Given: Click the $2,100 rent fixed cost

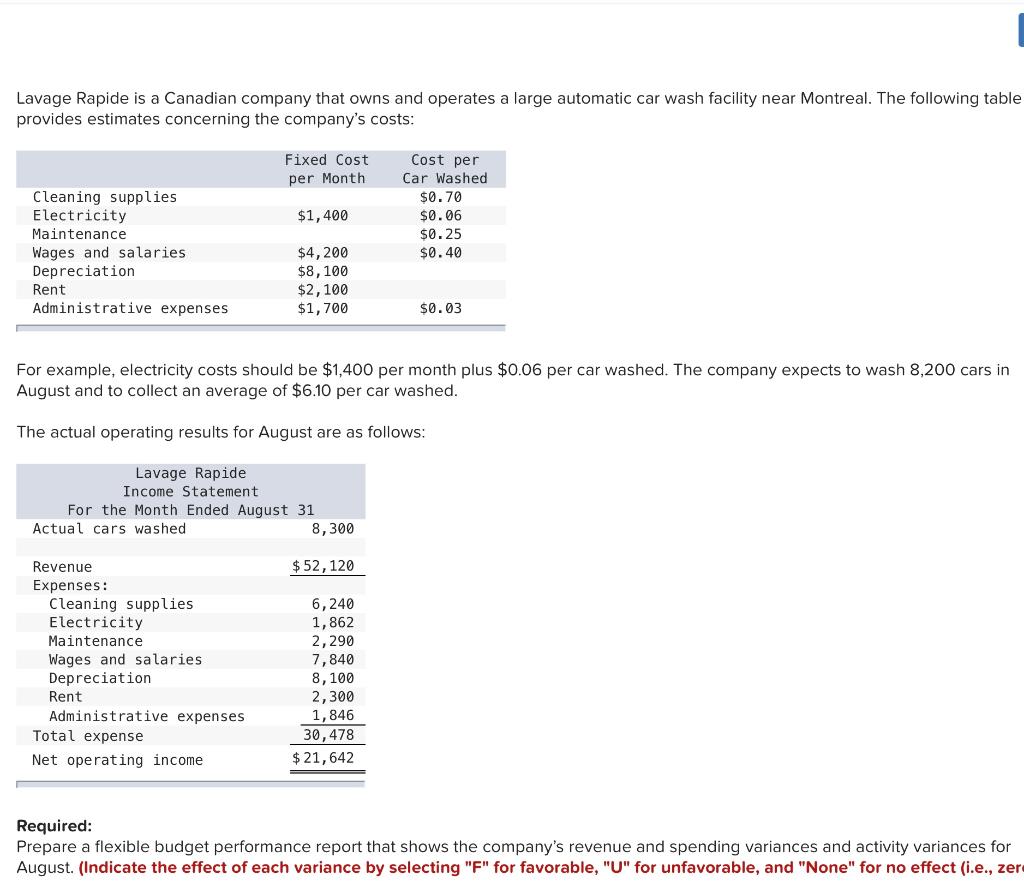Looking at the screenshot, I should tap(323, 289).
